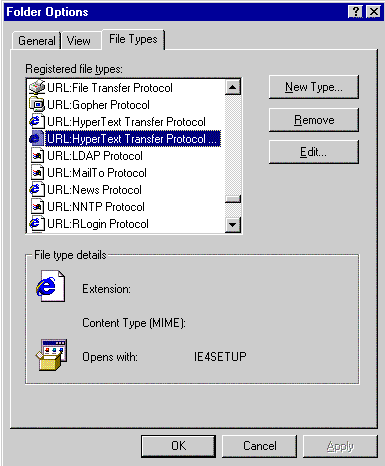Click the list's scroll up arrow
The image size is (385, 466).
point(233,88)
